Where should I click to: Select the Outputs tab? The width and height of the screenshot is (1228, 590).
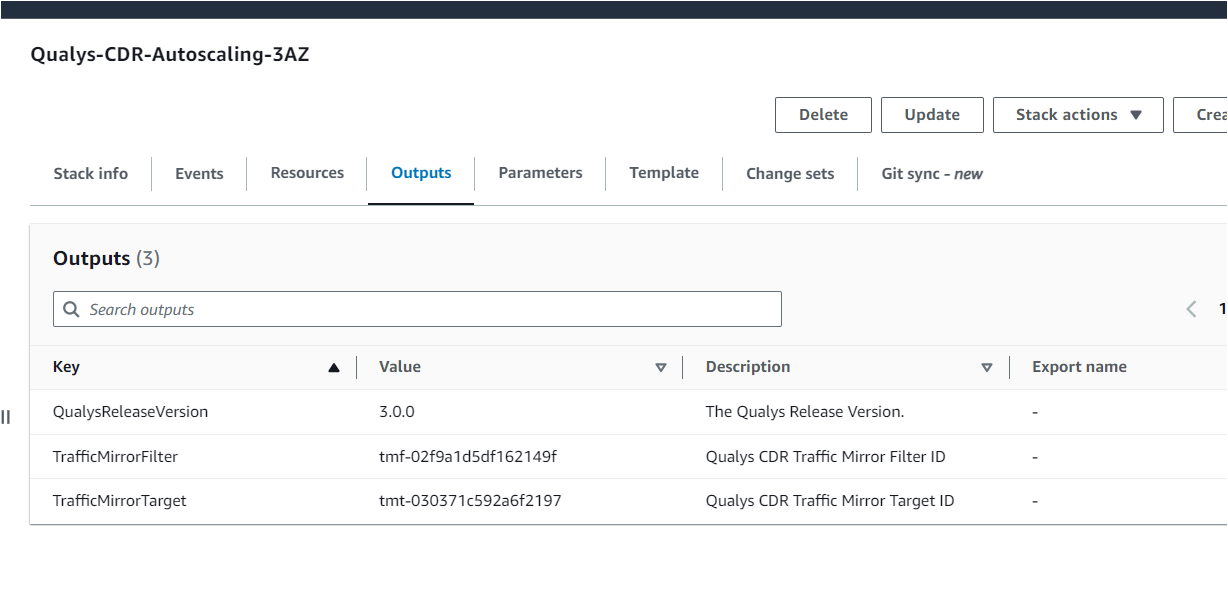(421, 173)
